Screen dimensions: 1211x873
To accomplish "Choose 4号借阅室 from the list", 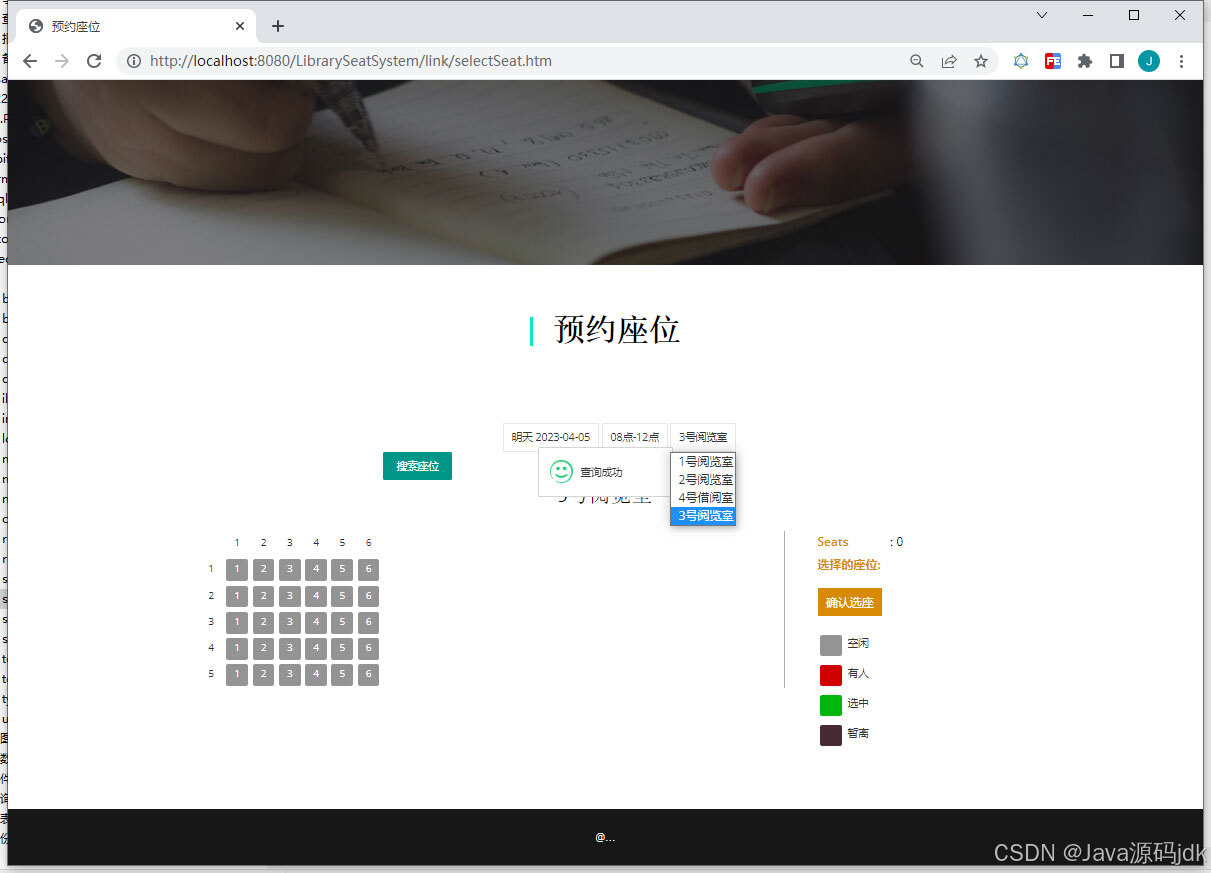I will coord(704,498).
